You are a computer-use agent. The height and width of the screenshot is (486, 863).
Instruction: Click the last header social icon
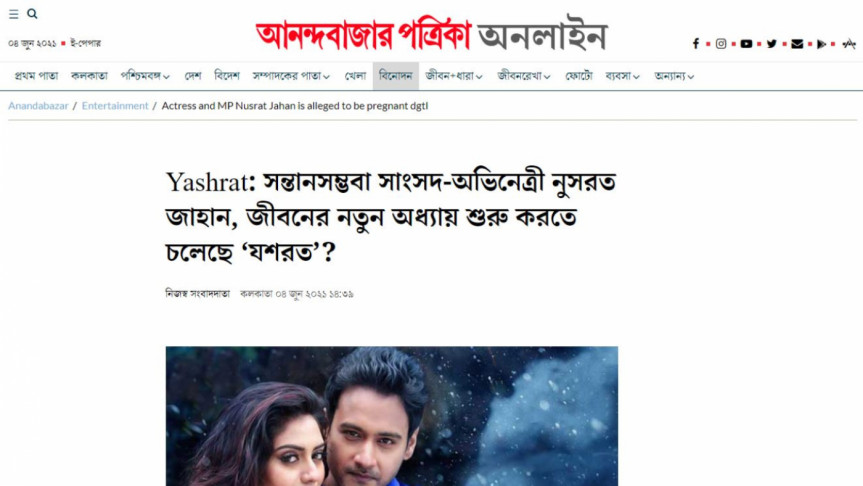(x=849, y=43)
